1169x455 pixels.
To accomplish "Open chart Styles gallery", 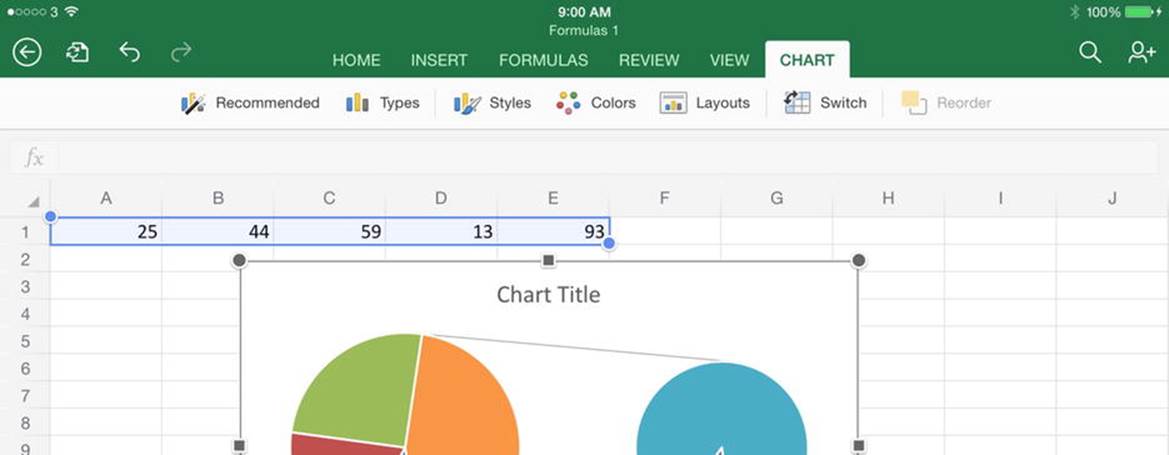I will click(492, 103).
